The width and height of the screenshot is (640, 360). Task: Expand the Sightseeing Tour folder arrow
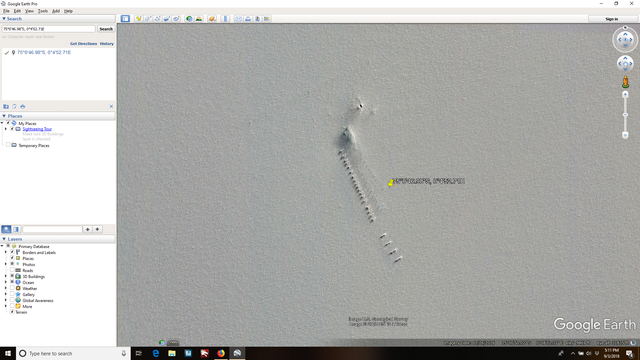click(6, 129)
